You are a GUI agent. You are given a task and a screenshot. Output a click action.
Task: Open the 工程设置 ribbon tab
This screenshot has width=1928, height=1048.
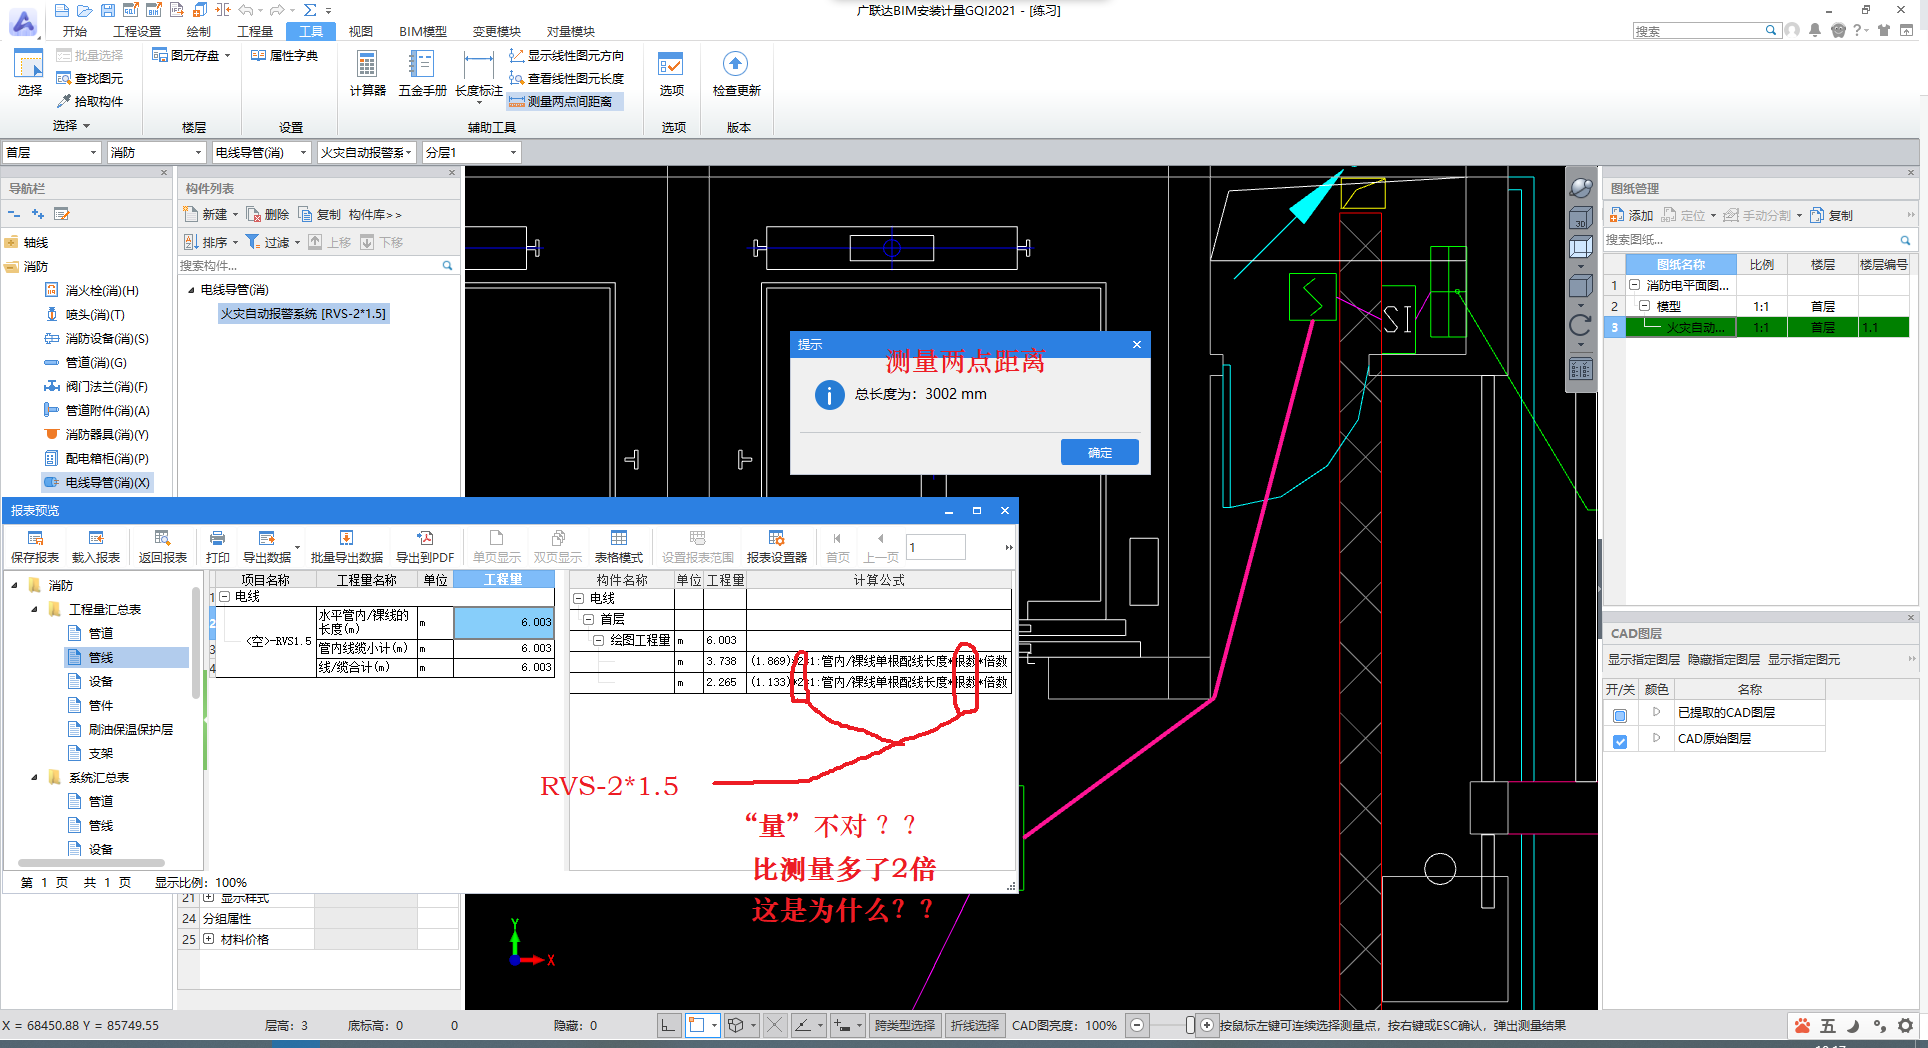coord(137,31)
